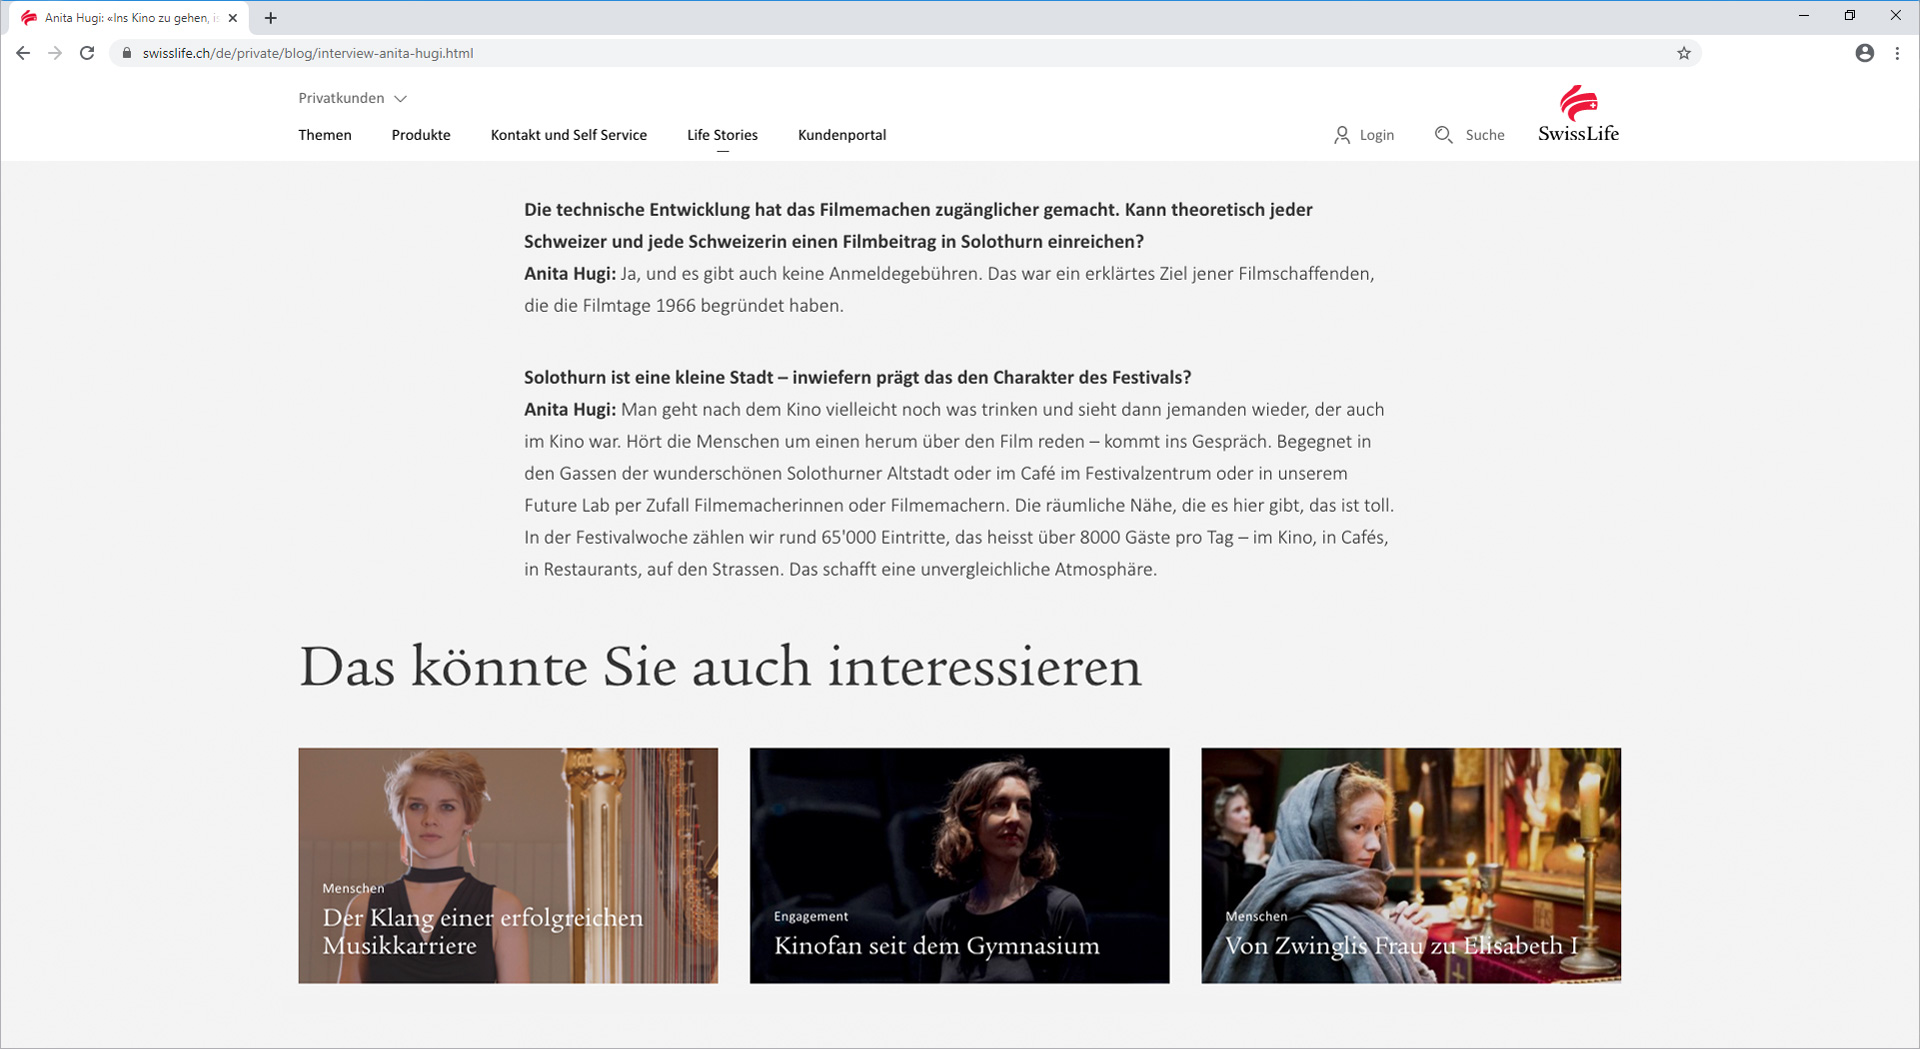Open a new browser tab

[270, 18]
